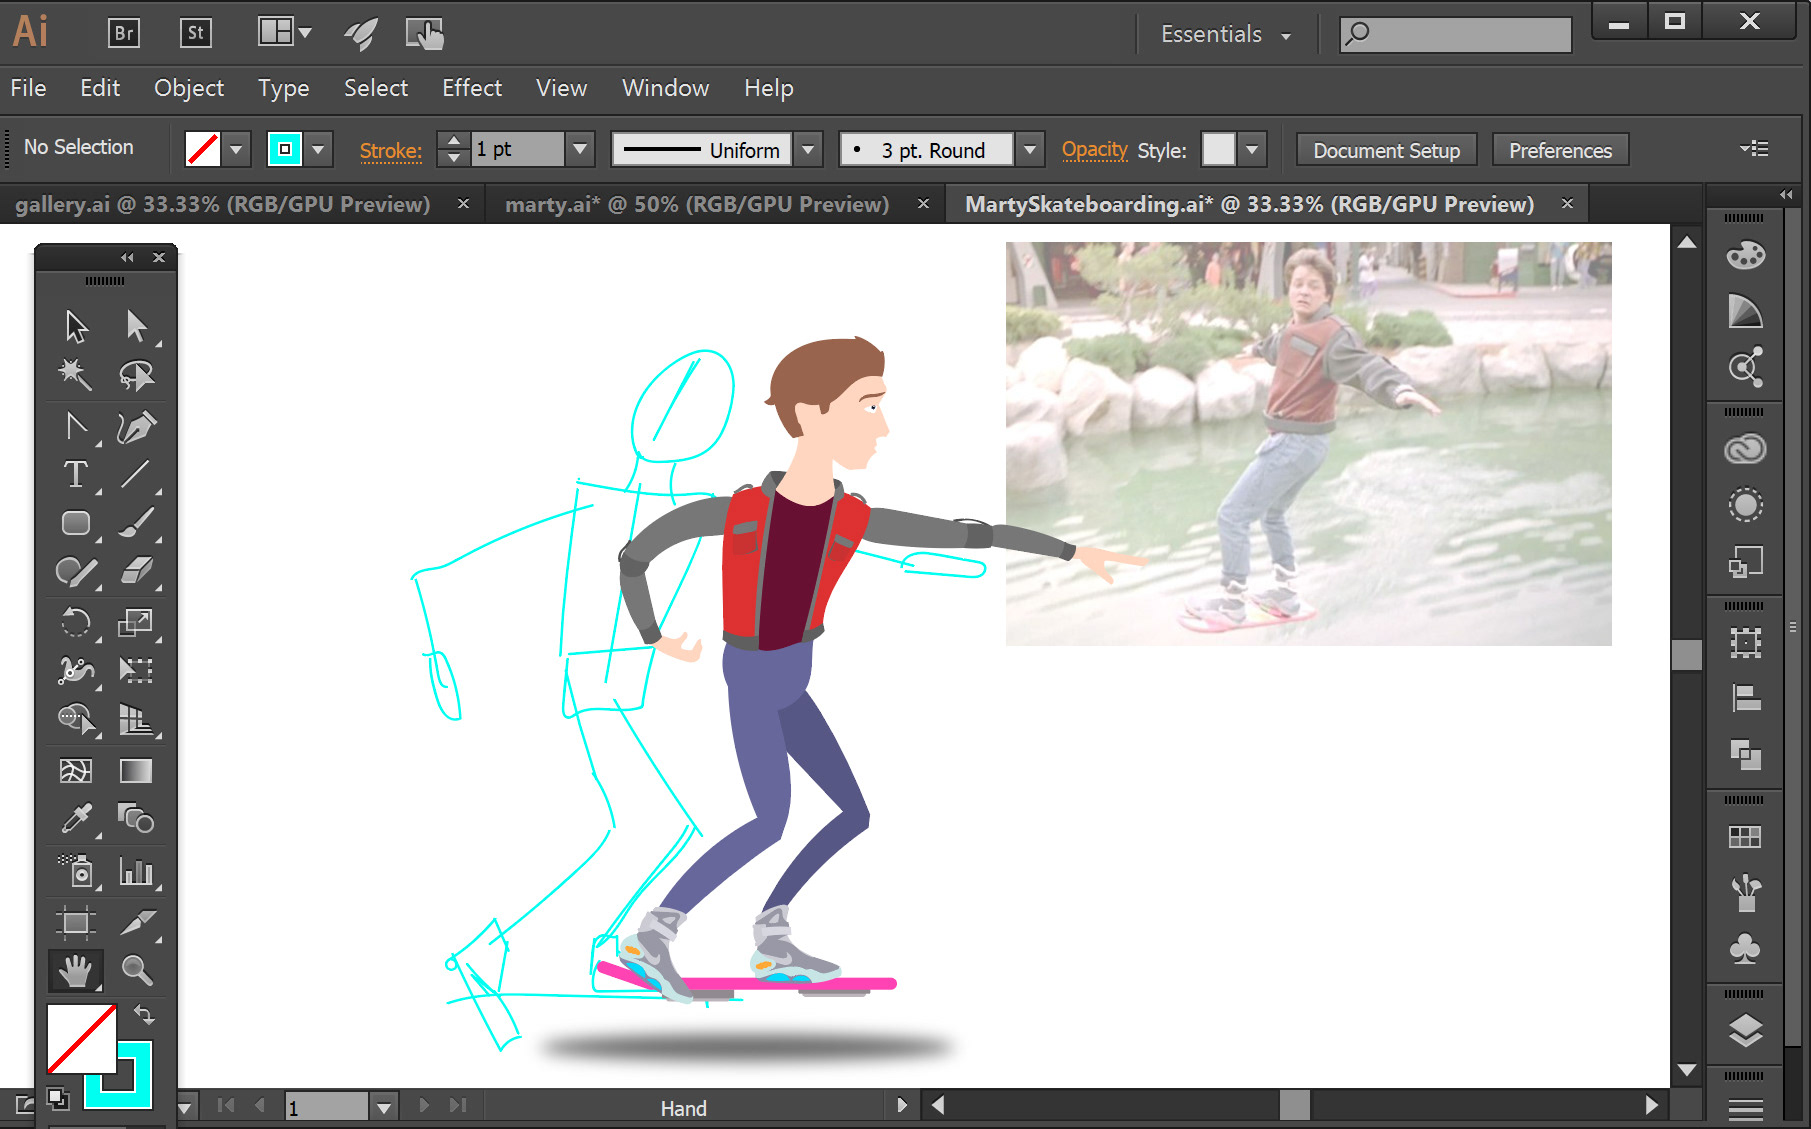Click the Preferences button
1811x1129 pixels.
1560,150
